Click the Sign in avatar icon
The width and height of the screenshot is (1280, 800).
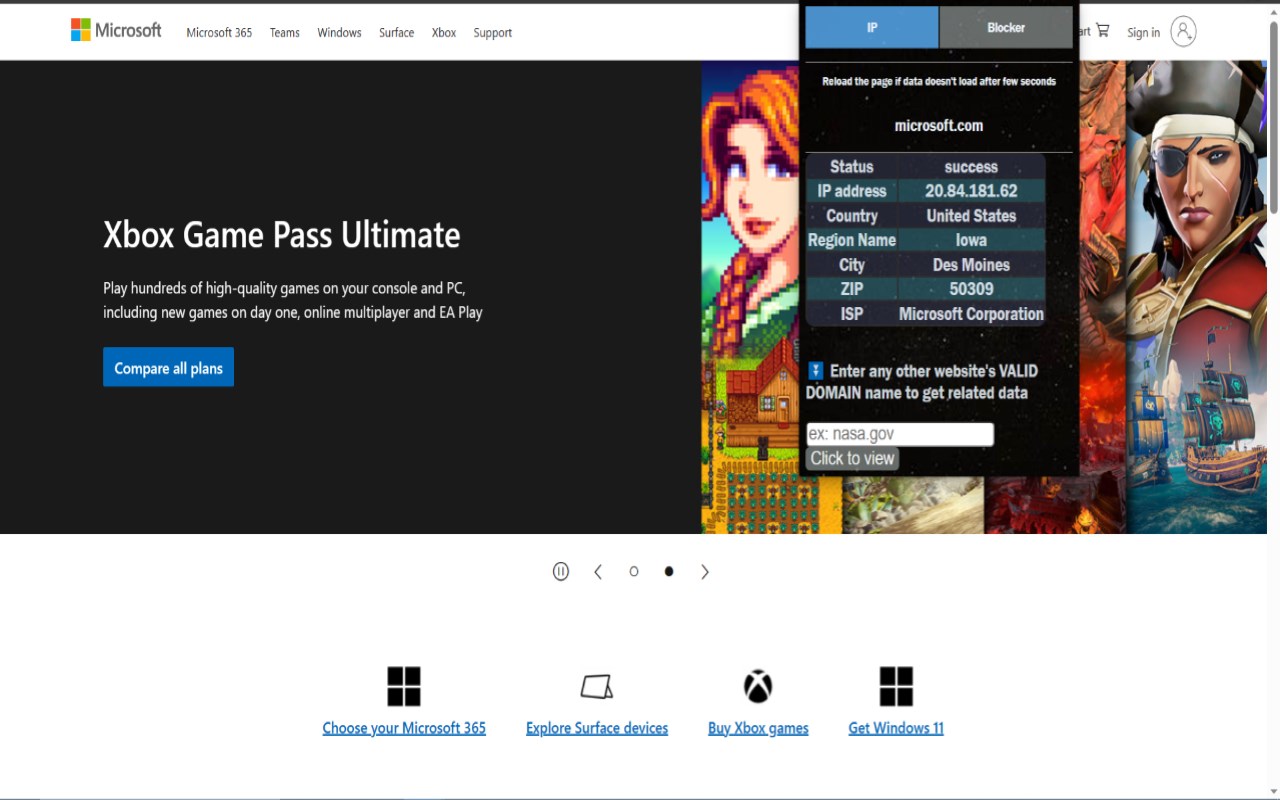1183,32
